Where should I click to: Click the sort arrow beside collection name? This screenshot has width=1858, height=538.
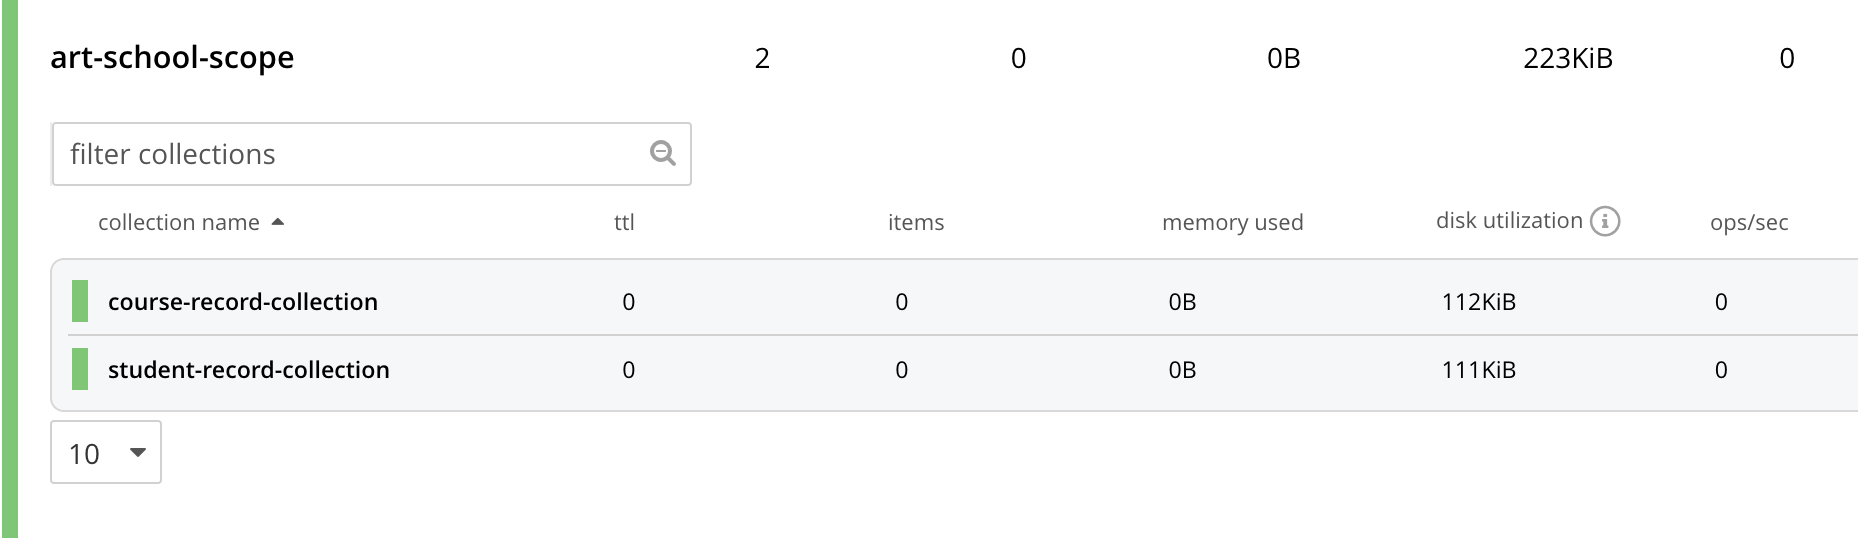point(278,222)
